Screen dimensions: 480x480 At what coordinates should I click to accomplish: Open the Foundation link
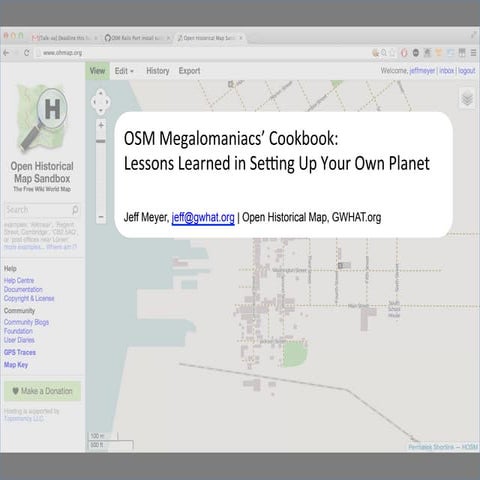point(18,331)
